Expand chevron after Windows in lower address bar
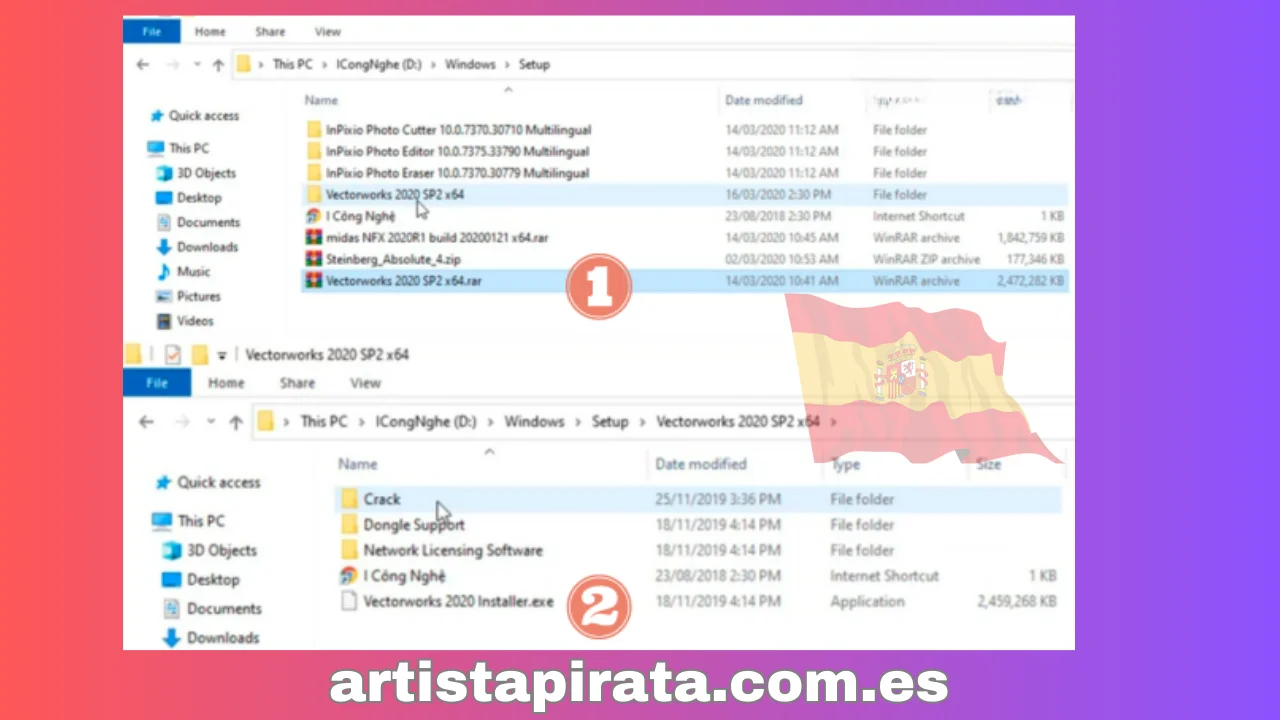This screenshot has width=1280, height=720. pyautogui.click(x=578, y=422)
